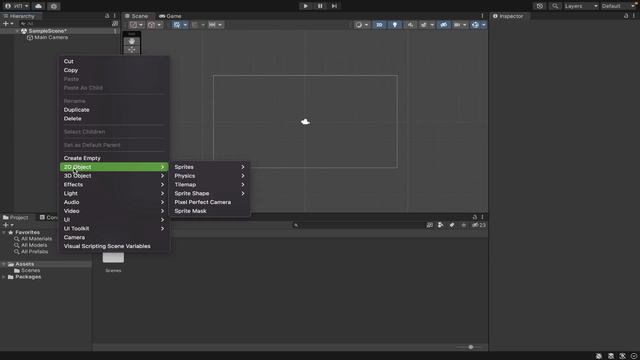Choose Create Empty from the context menu

tap(114, 158)
